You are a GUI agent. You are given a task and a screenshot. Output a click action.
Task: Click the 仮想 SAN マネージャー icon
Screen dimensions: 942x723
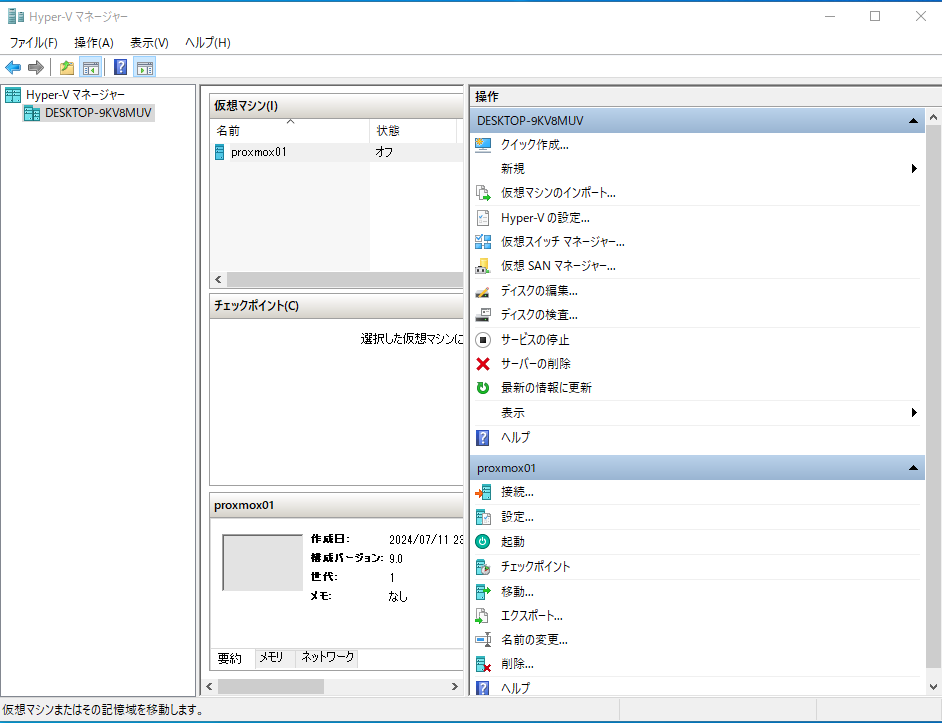(x=483, y=266)
